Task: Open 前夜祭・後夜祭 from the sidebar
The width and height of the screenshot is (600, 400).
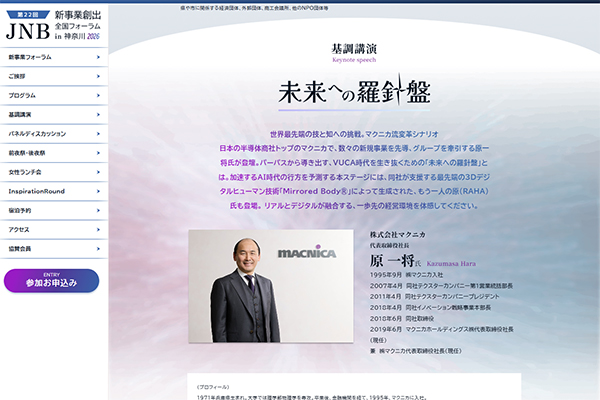Action: [x=54, y=153]
